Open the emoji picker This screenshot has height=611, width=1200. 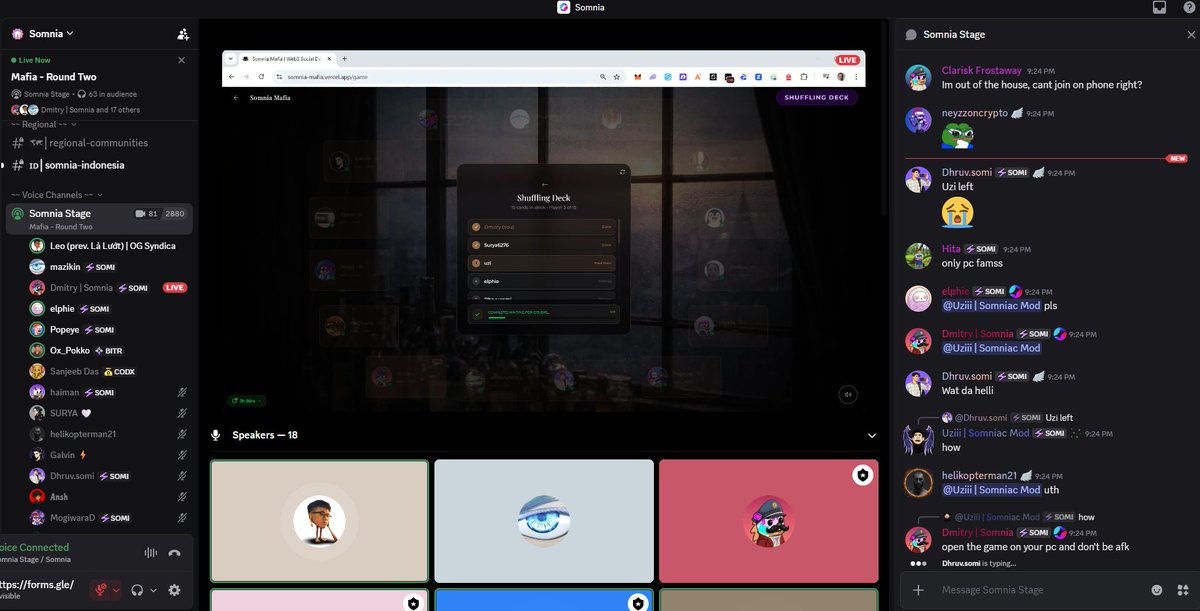[x=1157, y=590]
